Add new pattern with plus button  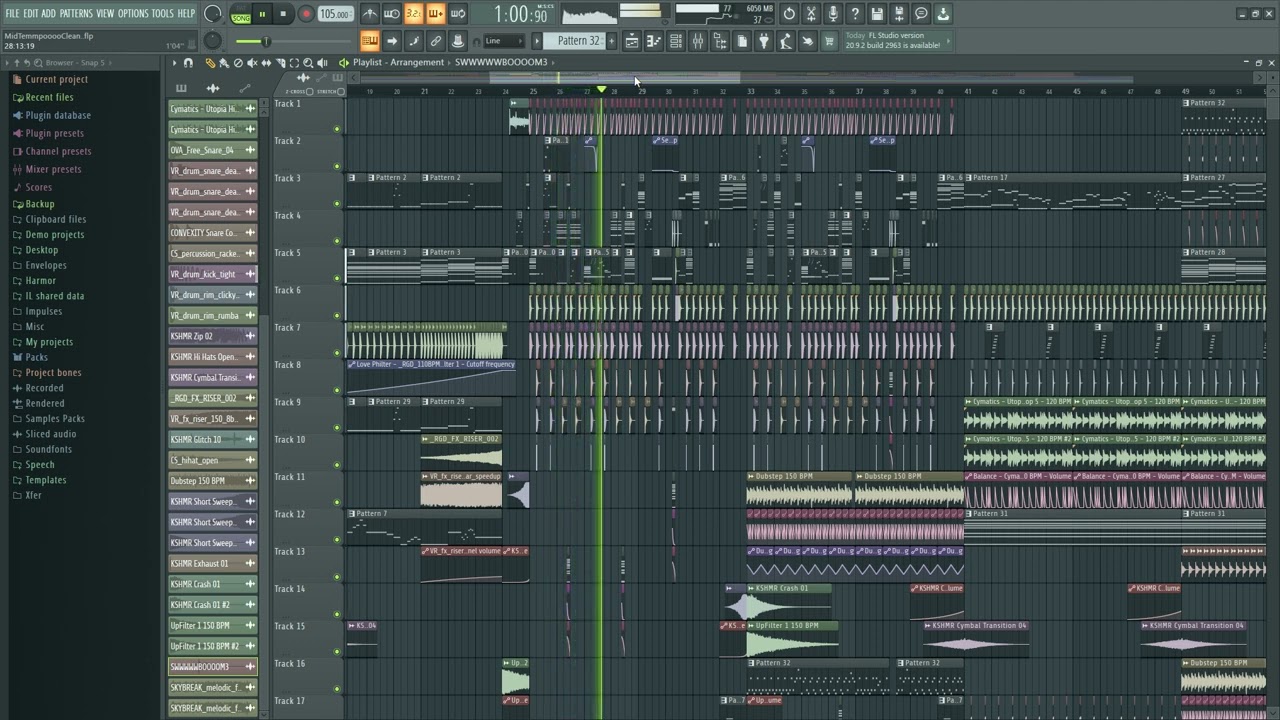point(611,41)
